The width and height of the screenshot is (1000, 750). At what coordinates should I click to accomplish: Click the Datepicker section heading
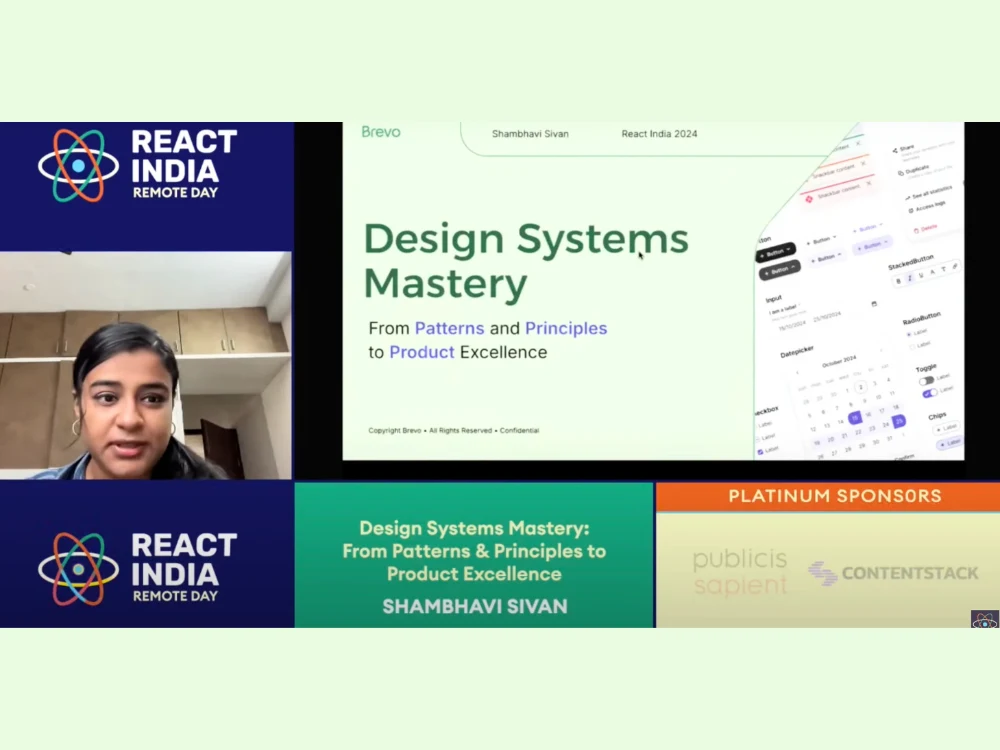click(x=797, y=352)
